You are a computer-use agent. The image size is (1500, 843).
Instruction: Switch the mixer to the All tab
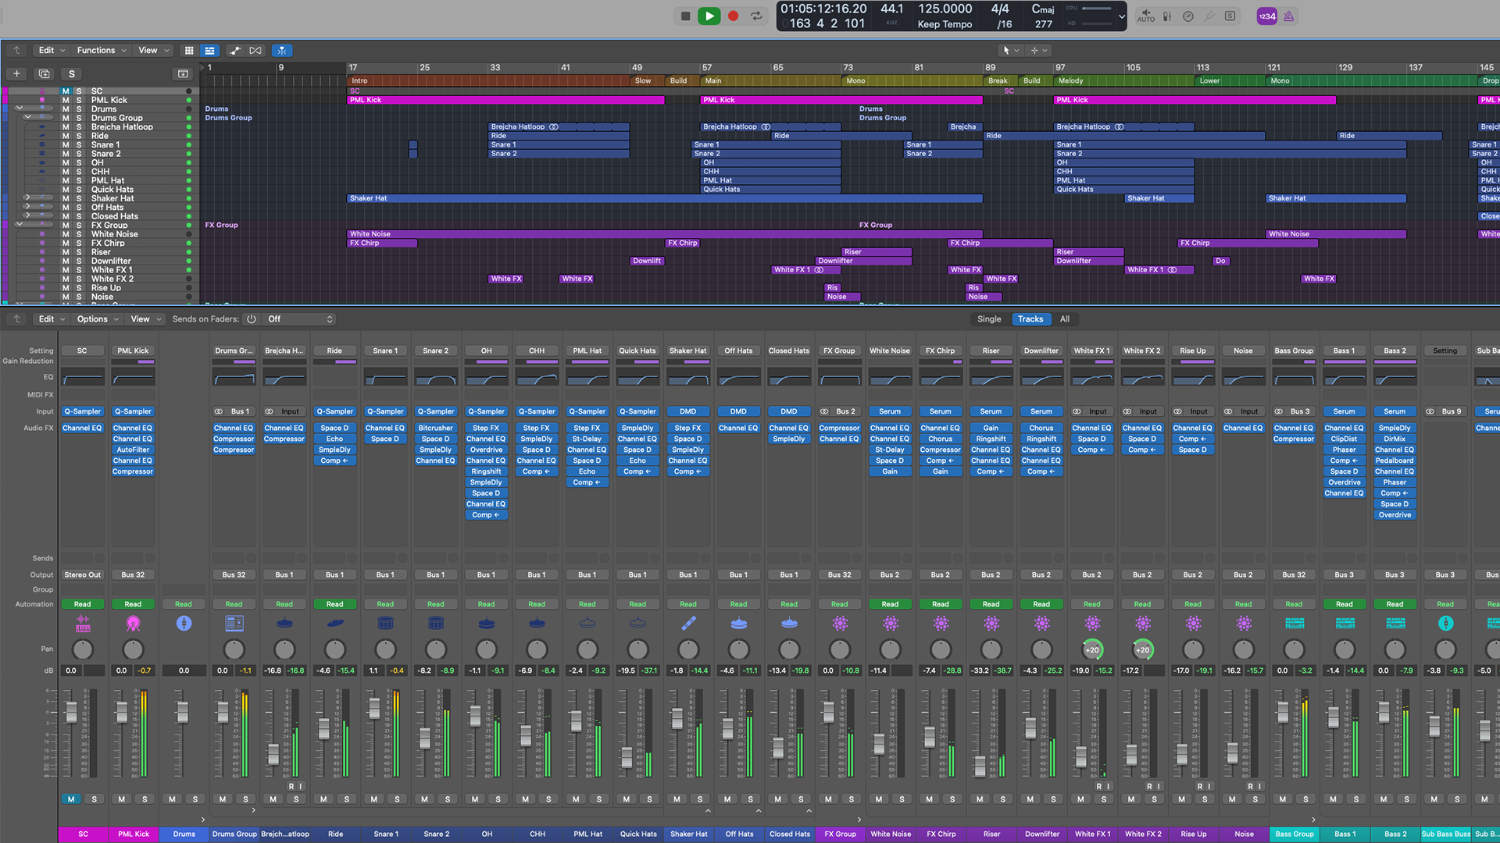[x=1065, y=319]
